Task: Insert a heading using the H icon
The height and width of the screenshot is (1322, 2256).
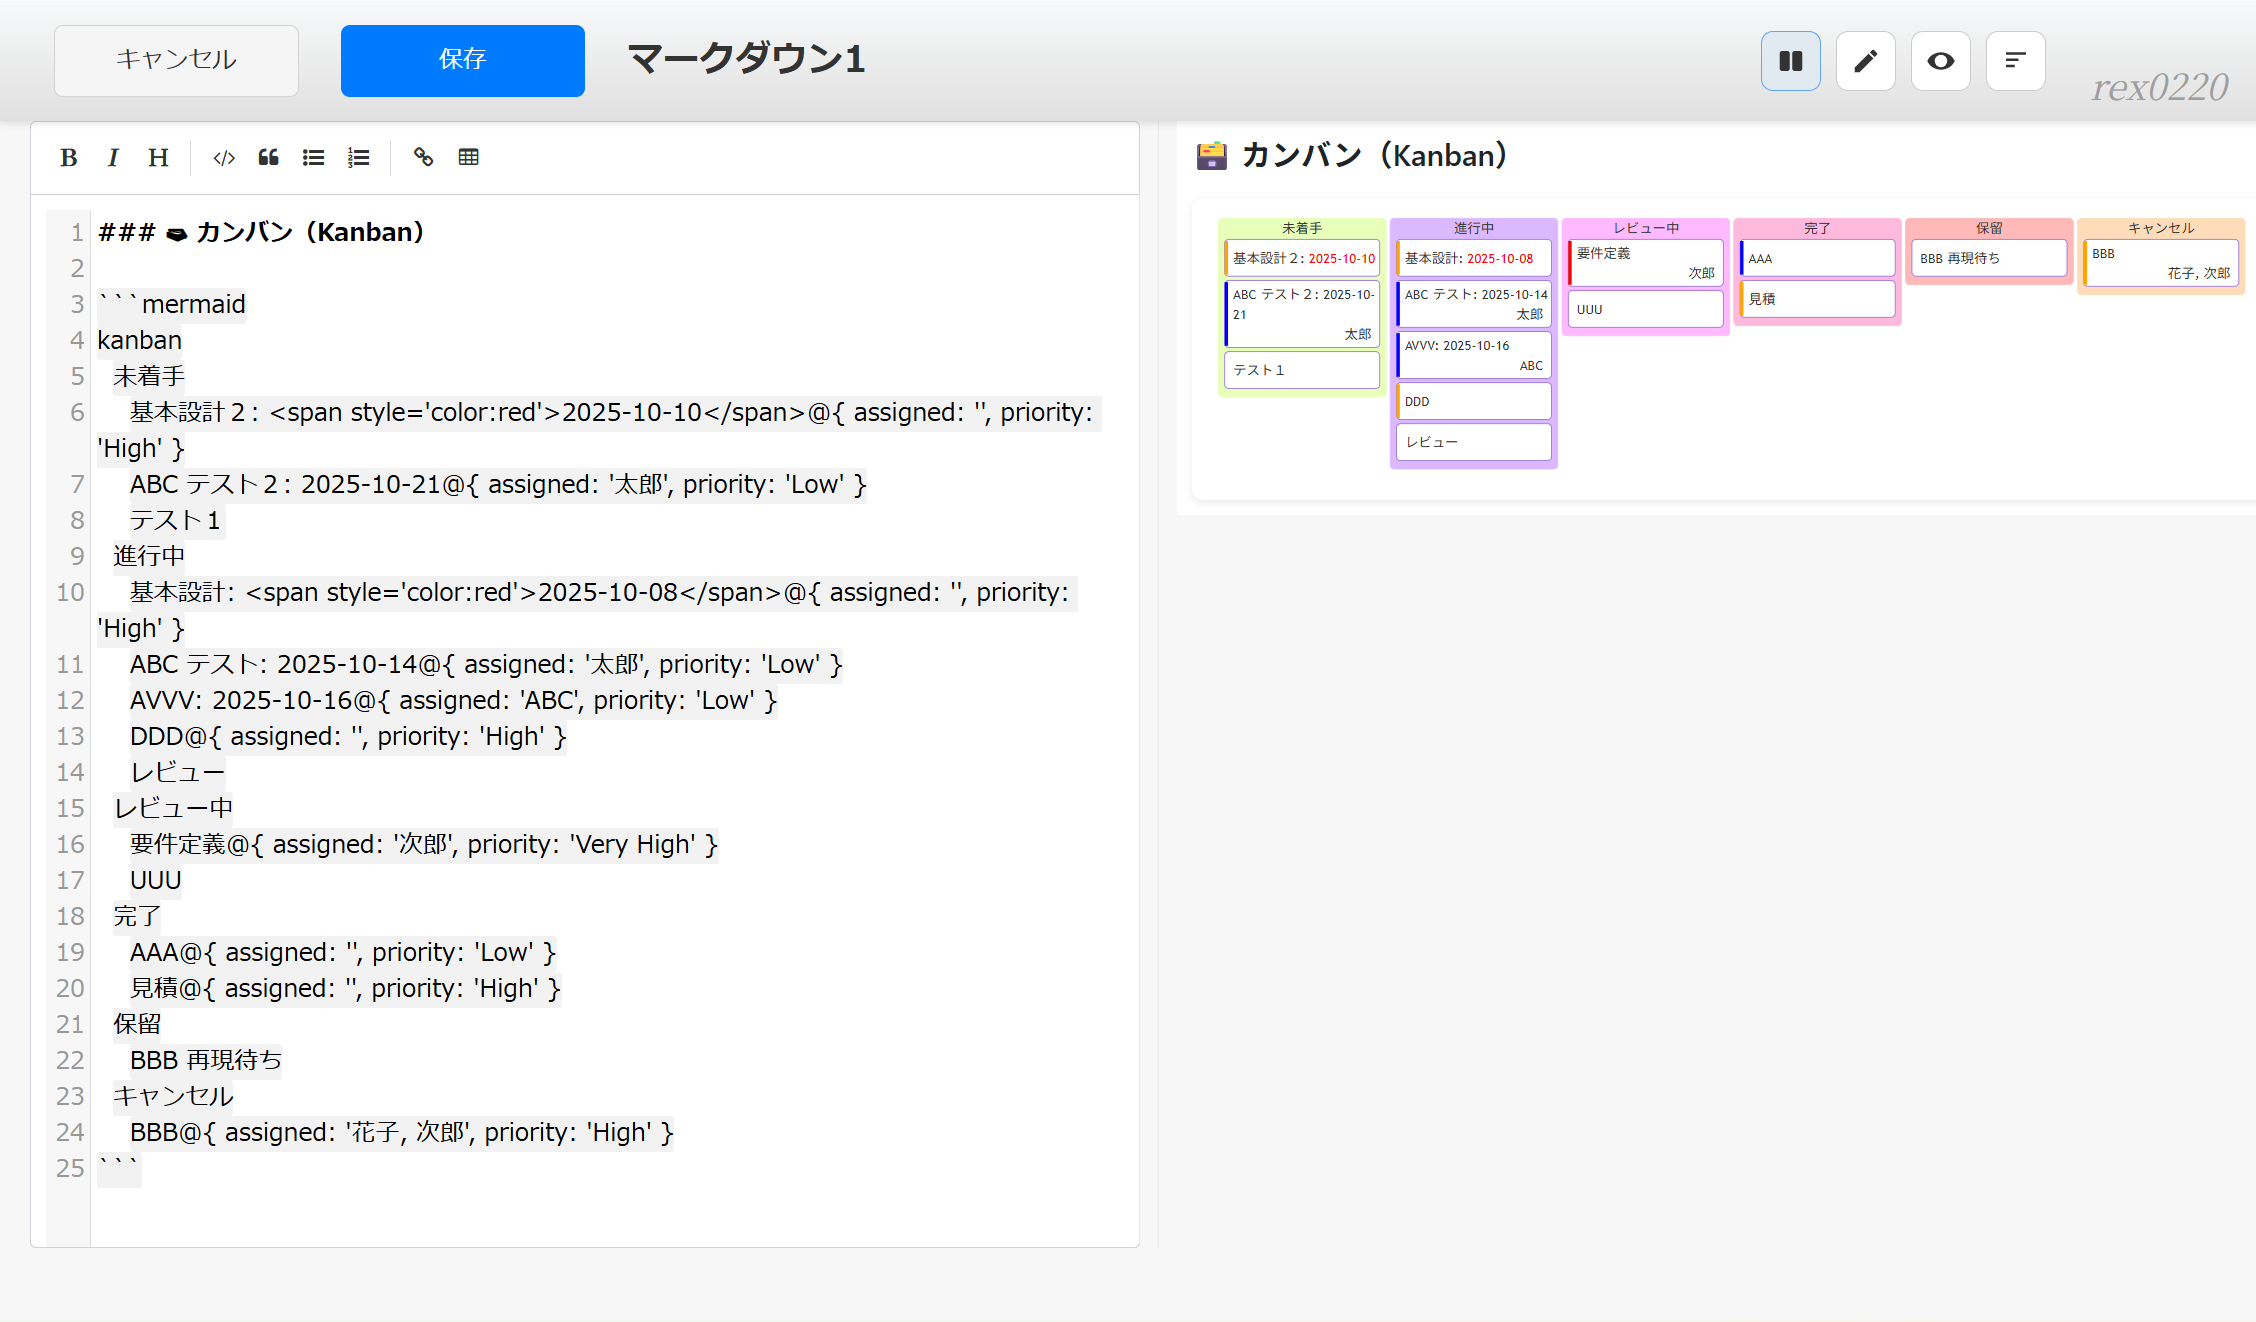Action: (158, 157)
